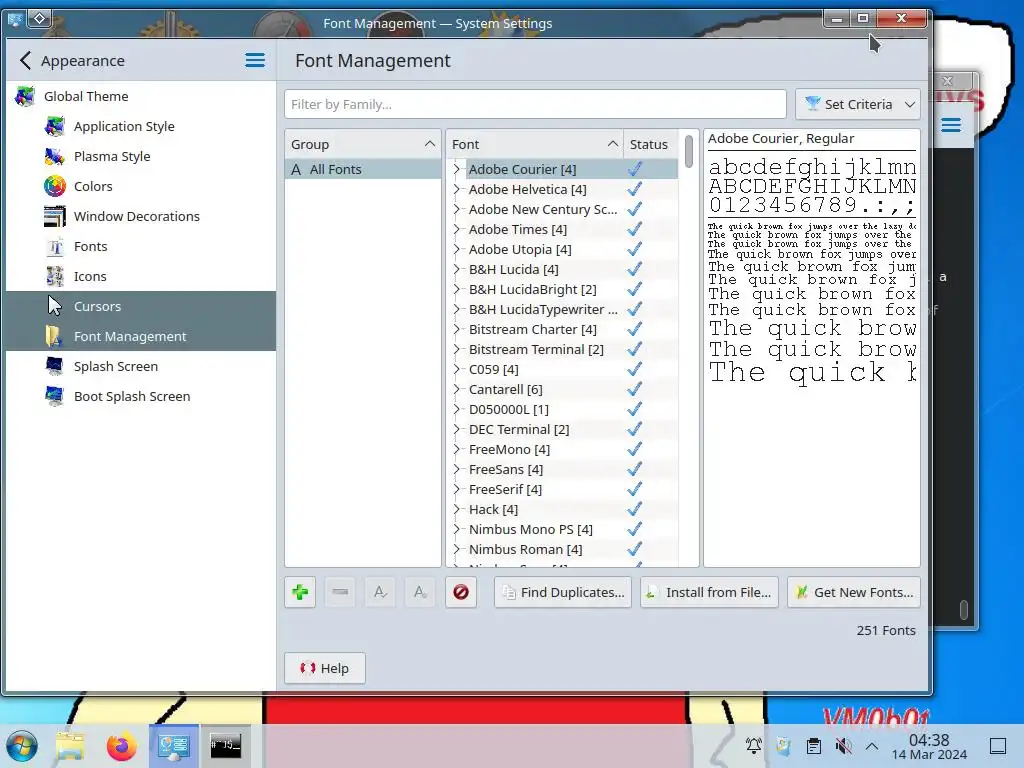This screenshot has width=1024, height=768.
Task: Toggle status checkmark for Adobe Utopia
Action: pos(634,249)
